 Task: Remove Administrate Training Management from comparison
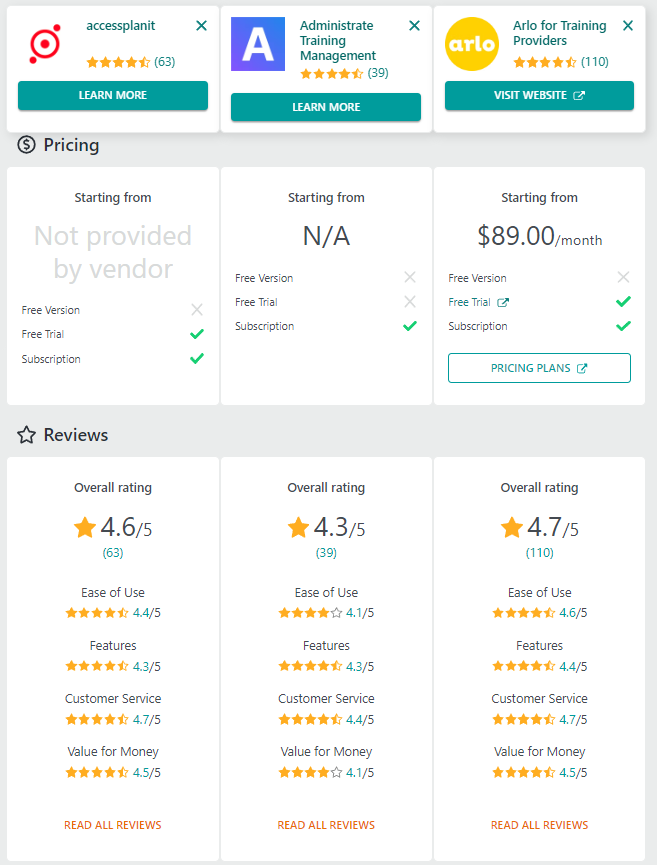(x=415, y=26)
